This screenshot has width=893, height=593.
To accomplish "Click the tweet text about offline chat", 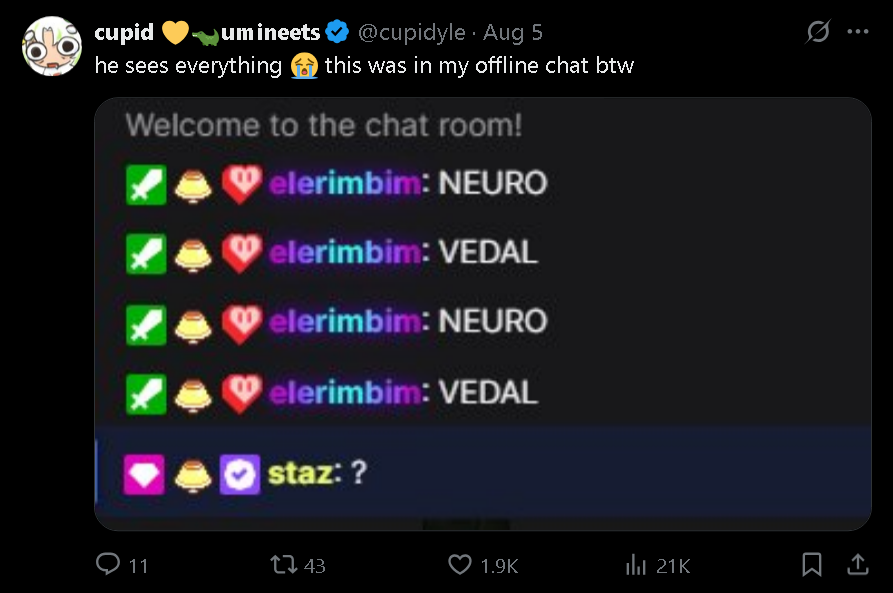I will point(364,66).
